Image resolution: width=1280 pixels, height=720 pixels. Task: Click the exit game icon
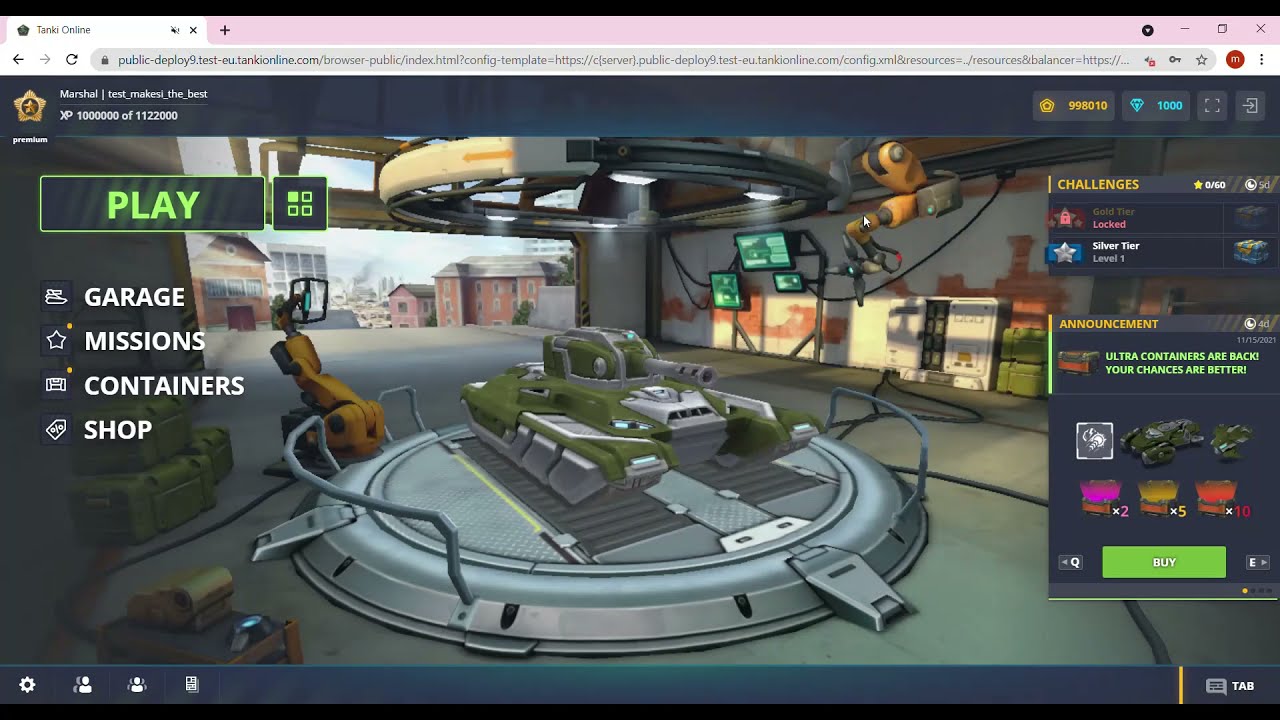[x=1250, y=105]
